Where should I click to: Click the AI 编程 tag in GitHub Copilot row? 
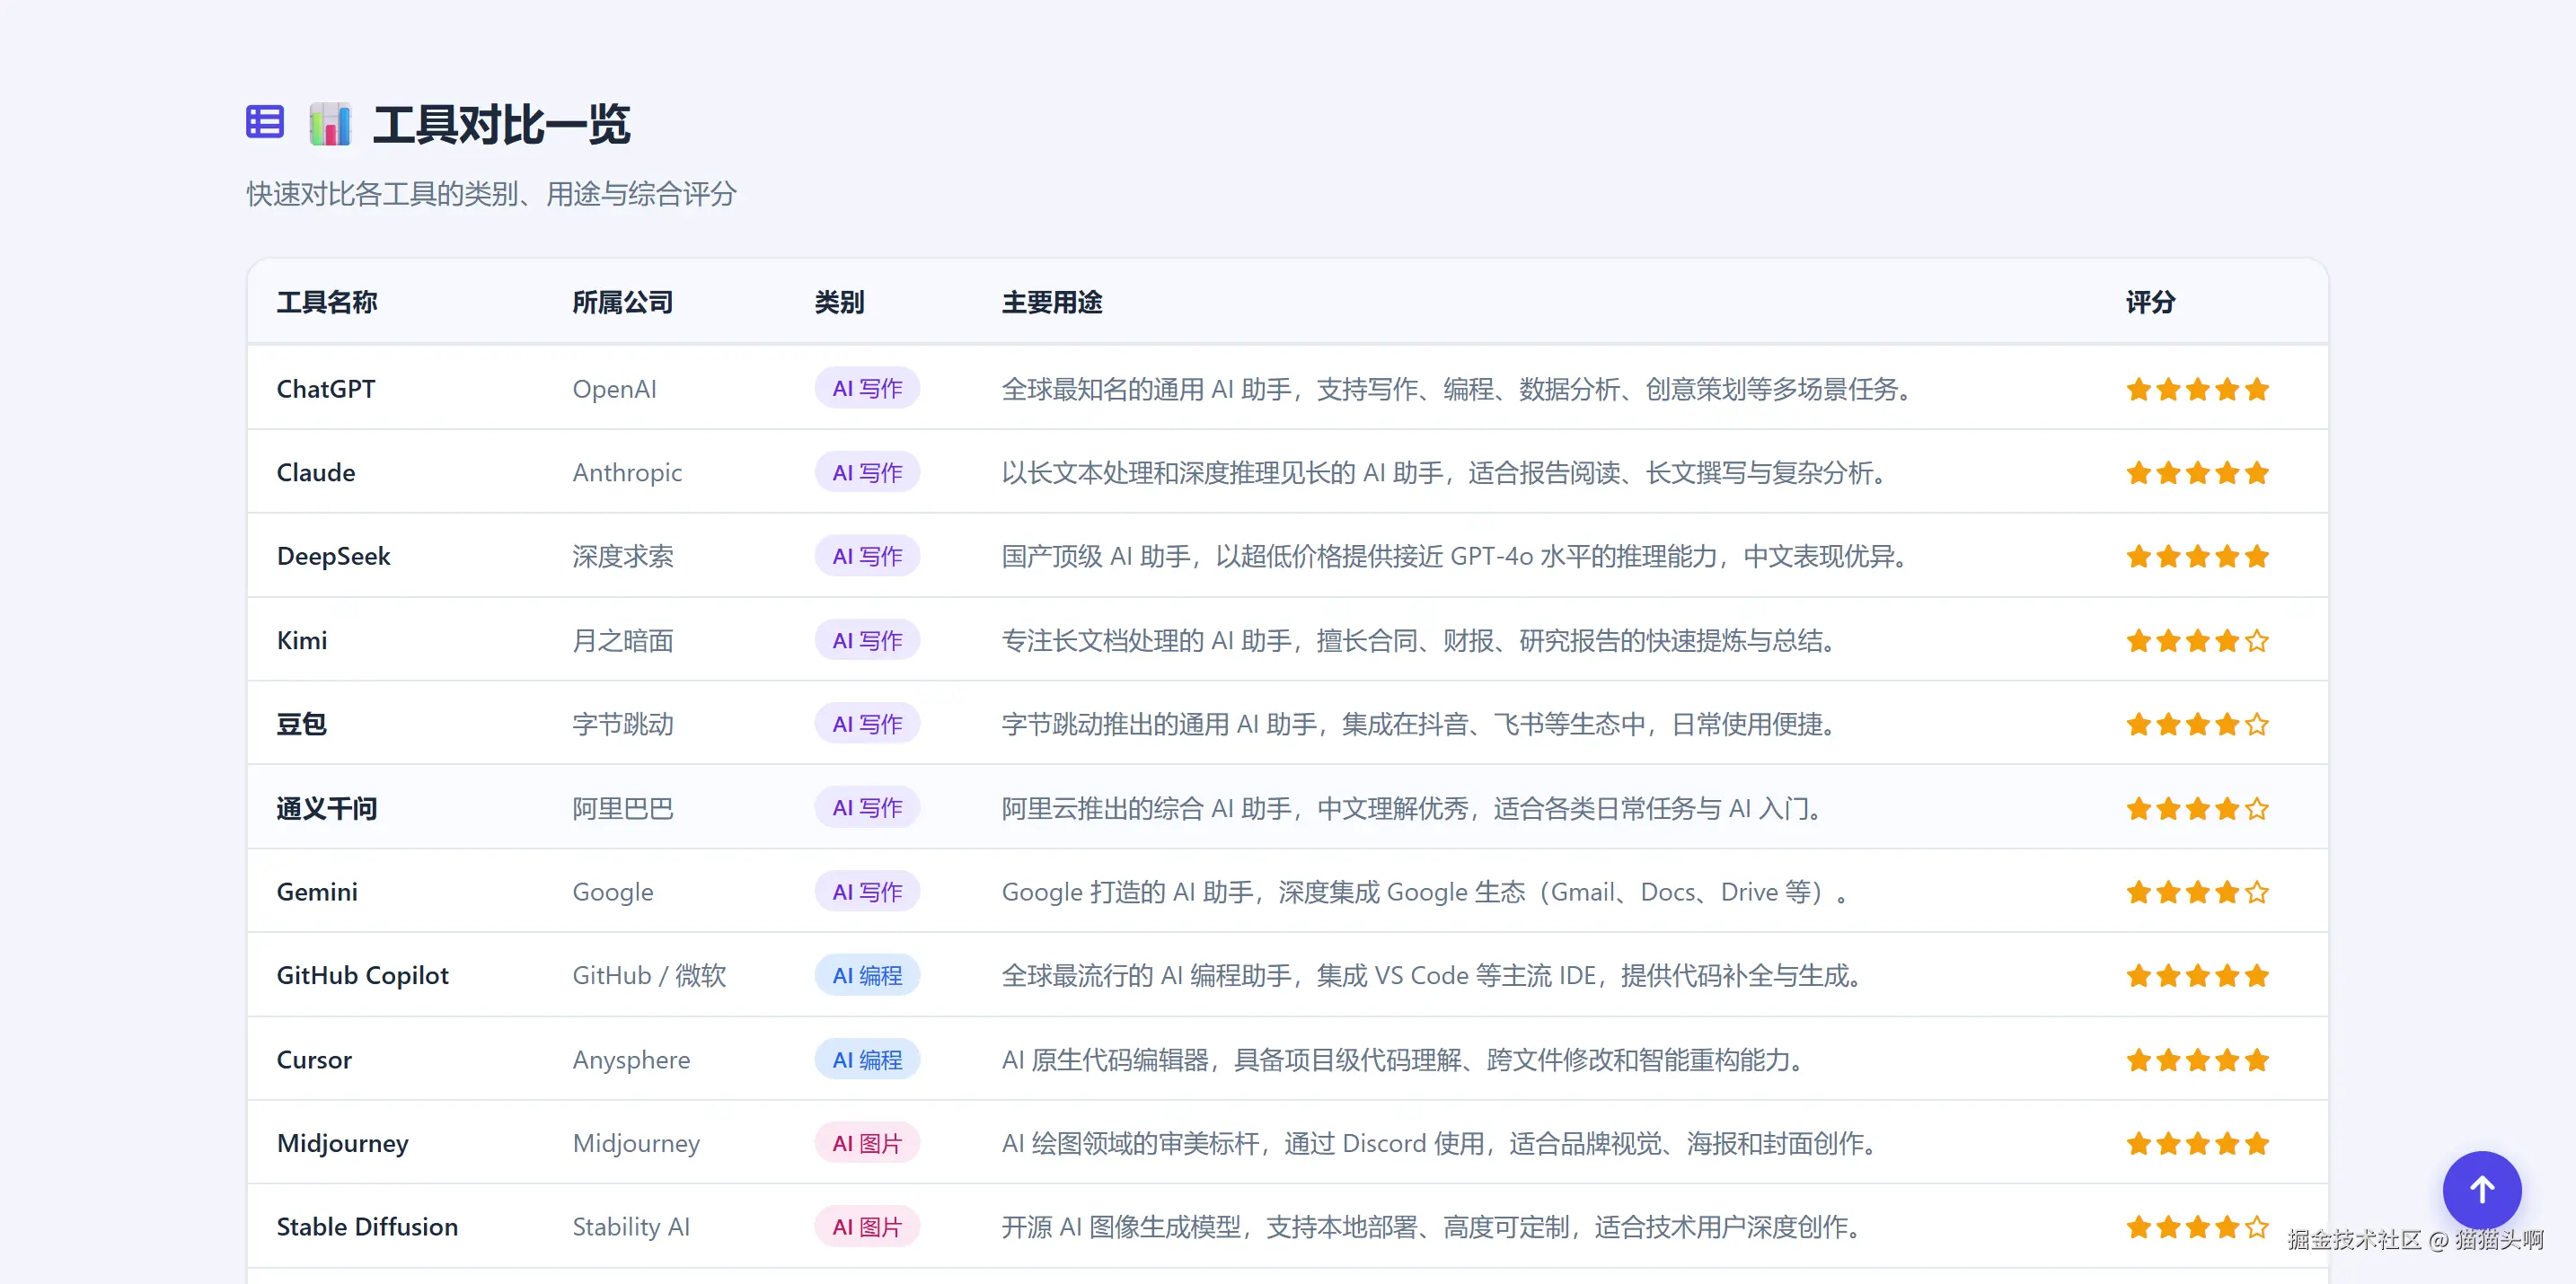[867, 975]
